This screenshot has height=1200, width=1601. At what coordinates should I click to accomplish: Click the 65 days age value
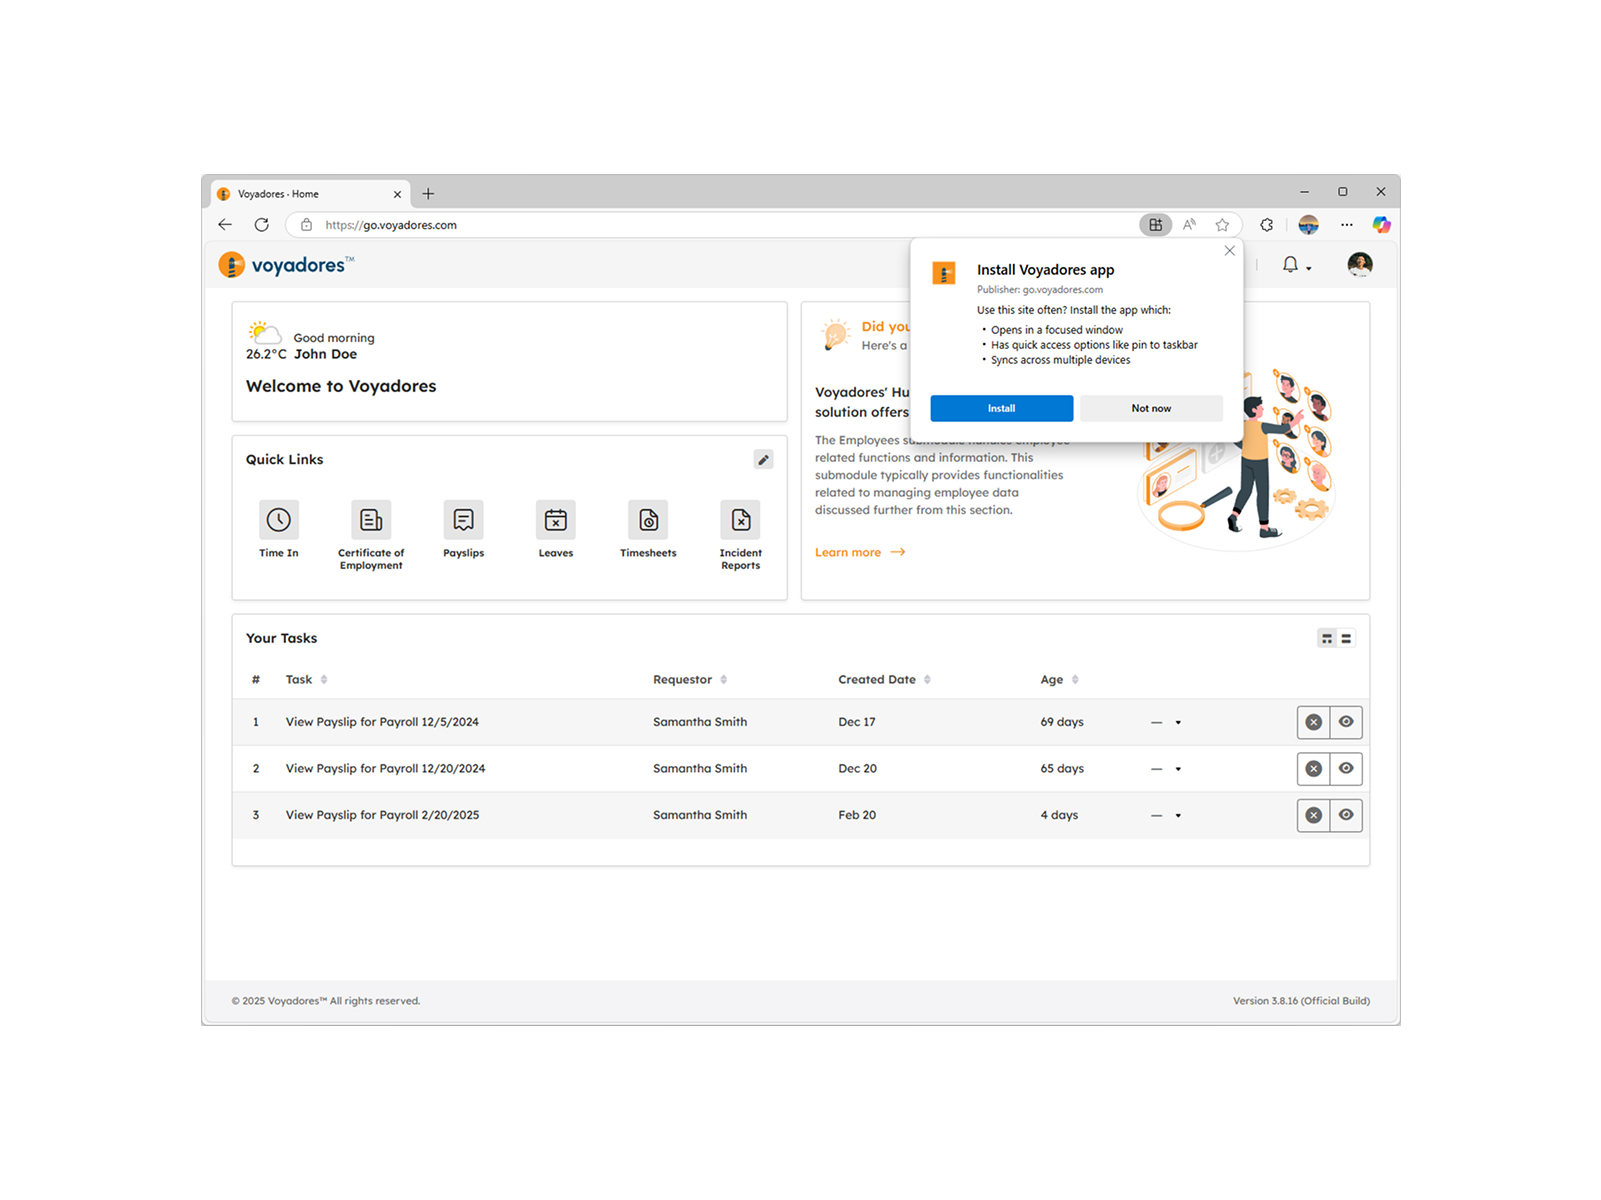point(1062,769)
